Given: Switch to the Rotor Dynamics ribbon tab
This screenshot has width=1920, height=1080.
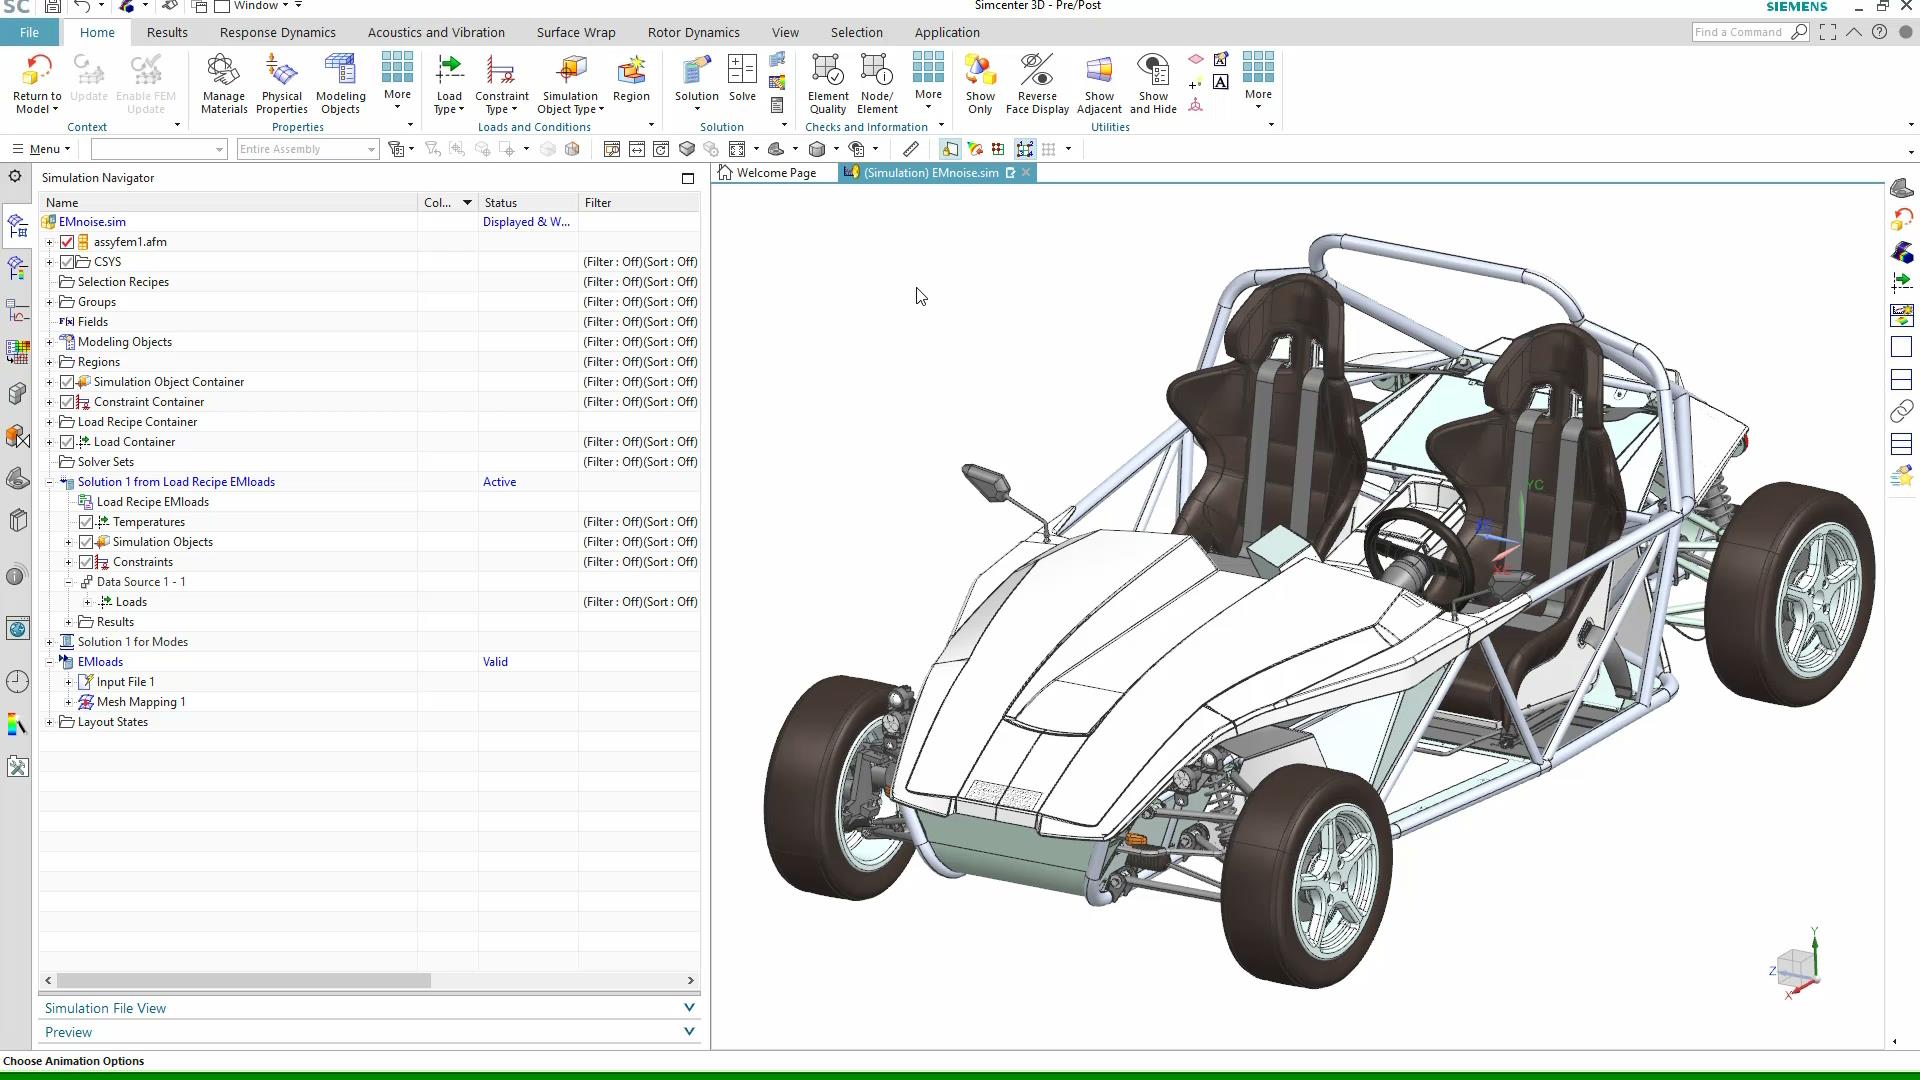Looking at the screenshot, I should (x=694, y=32).
